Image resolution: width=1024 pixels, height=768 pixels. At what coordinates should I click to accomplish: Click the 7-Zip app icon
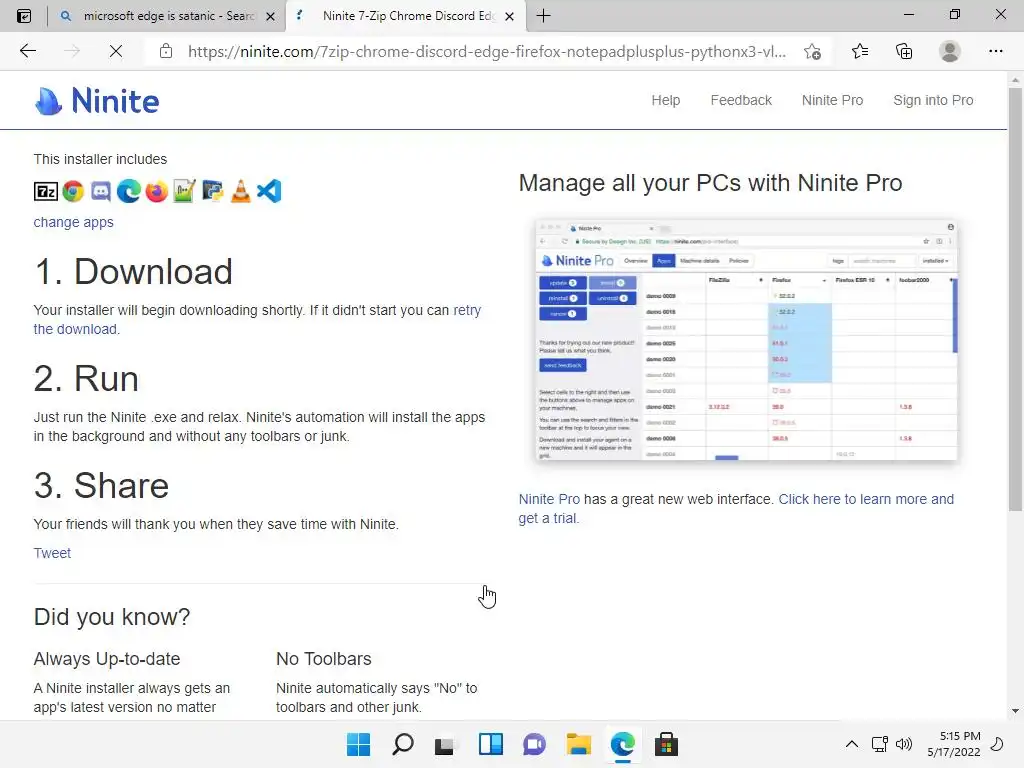(x=46, y=191)
